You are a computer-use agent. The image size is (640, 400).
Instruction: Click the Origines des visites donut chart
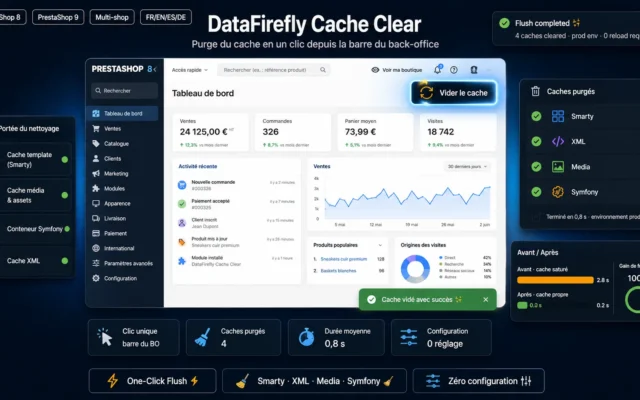click(415, 269)
